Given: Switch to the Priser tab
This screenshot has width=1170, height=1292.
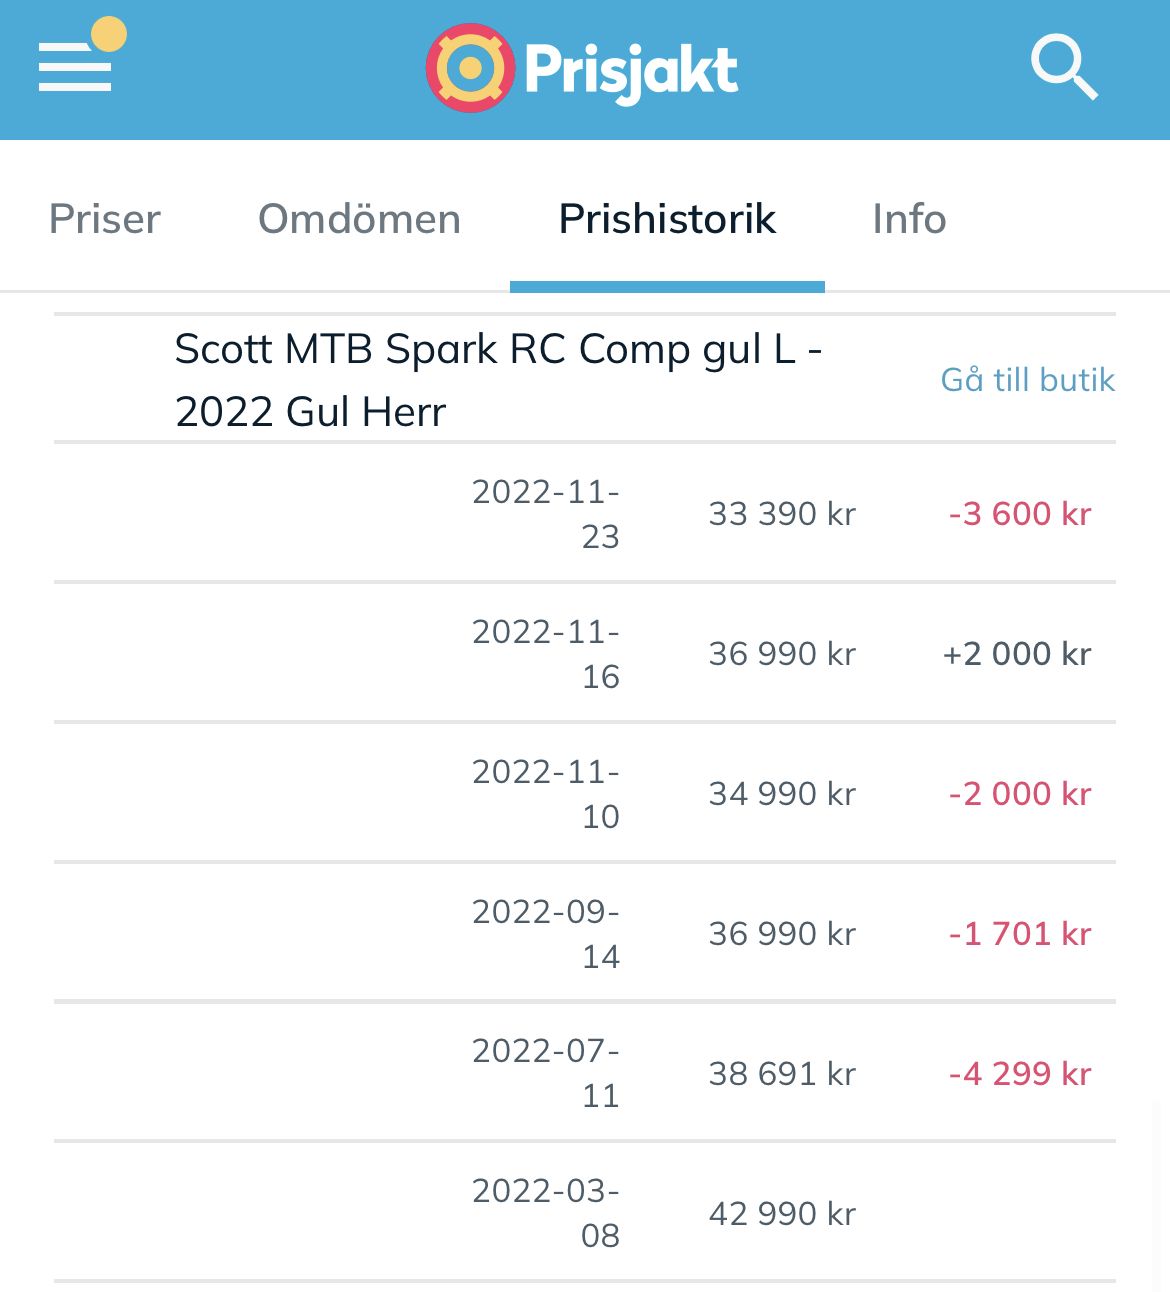Looking at the screenshot, I should (105, 219).
